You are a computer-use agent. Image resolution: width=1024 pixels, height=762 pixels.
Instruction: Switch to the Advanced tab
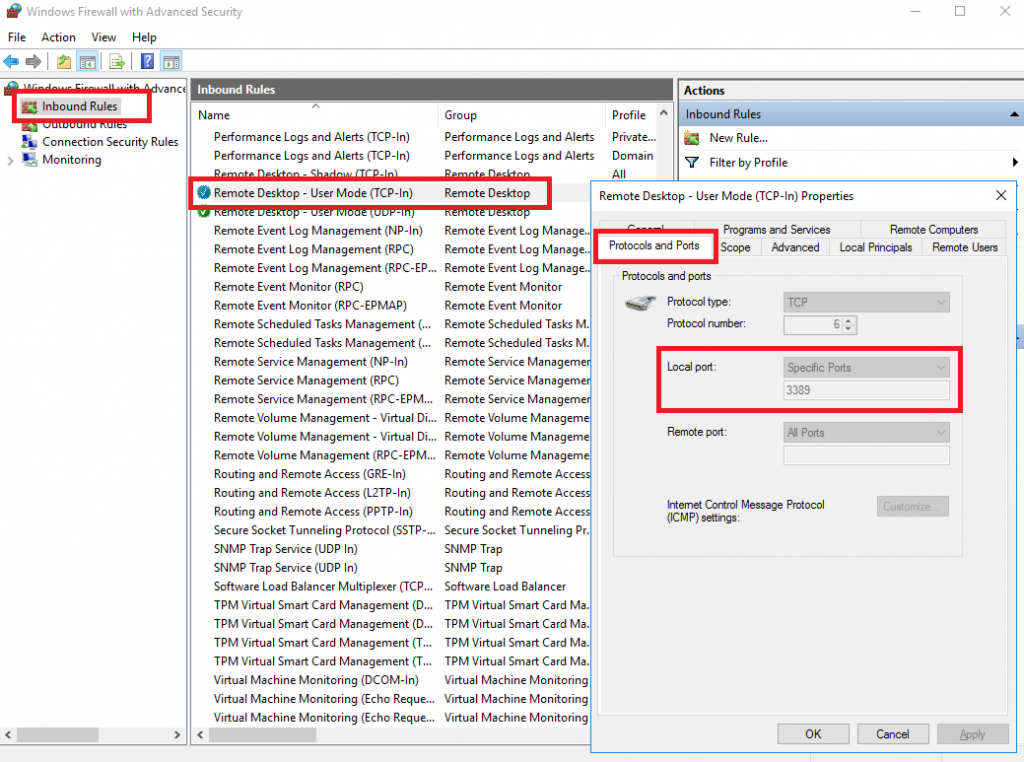click(x=795, y=247)
